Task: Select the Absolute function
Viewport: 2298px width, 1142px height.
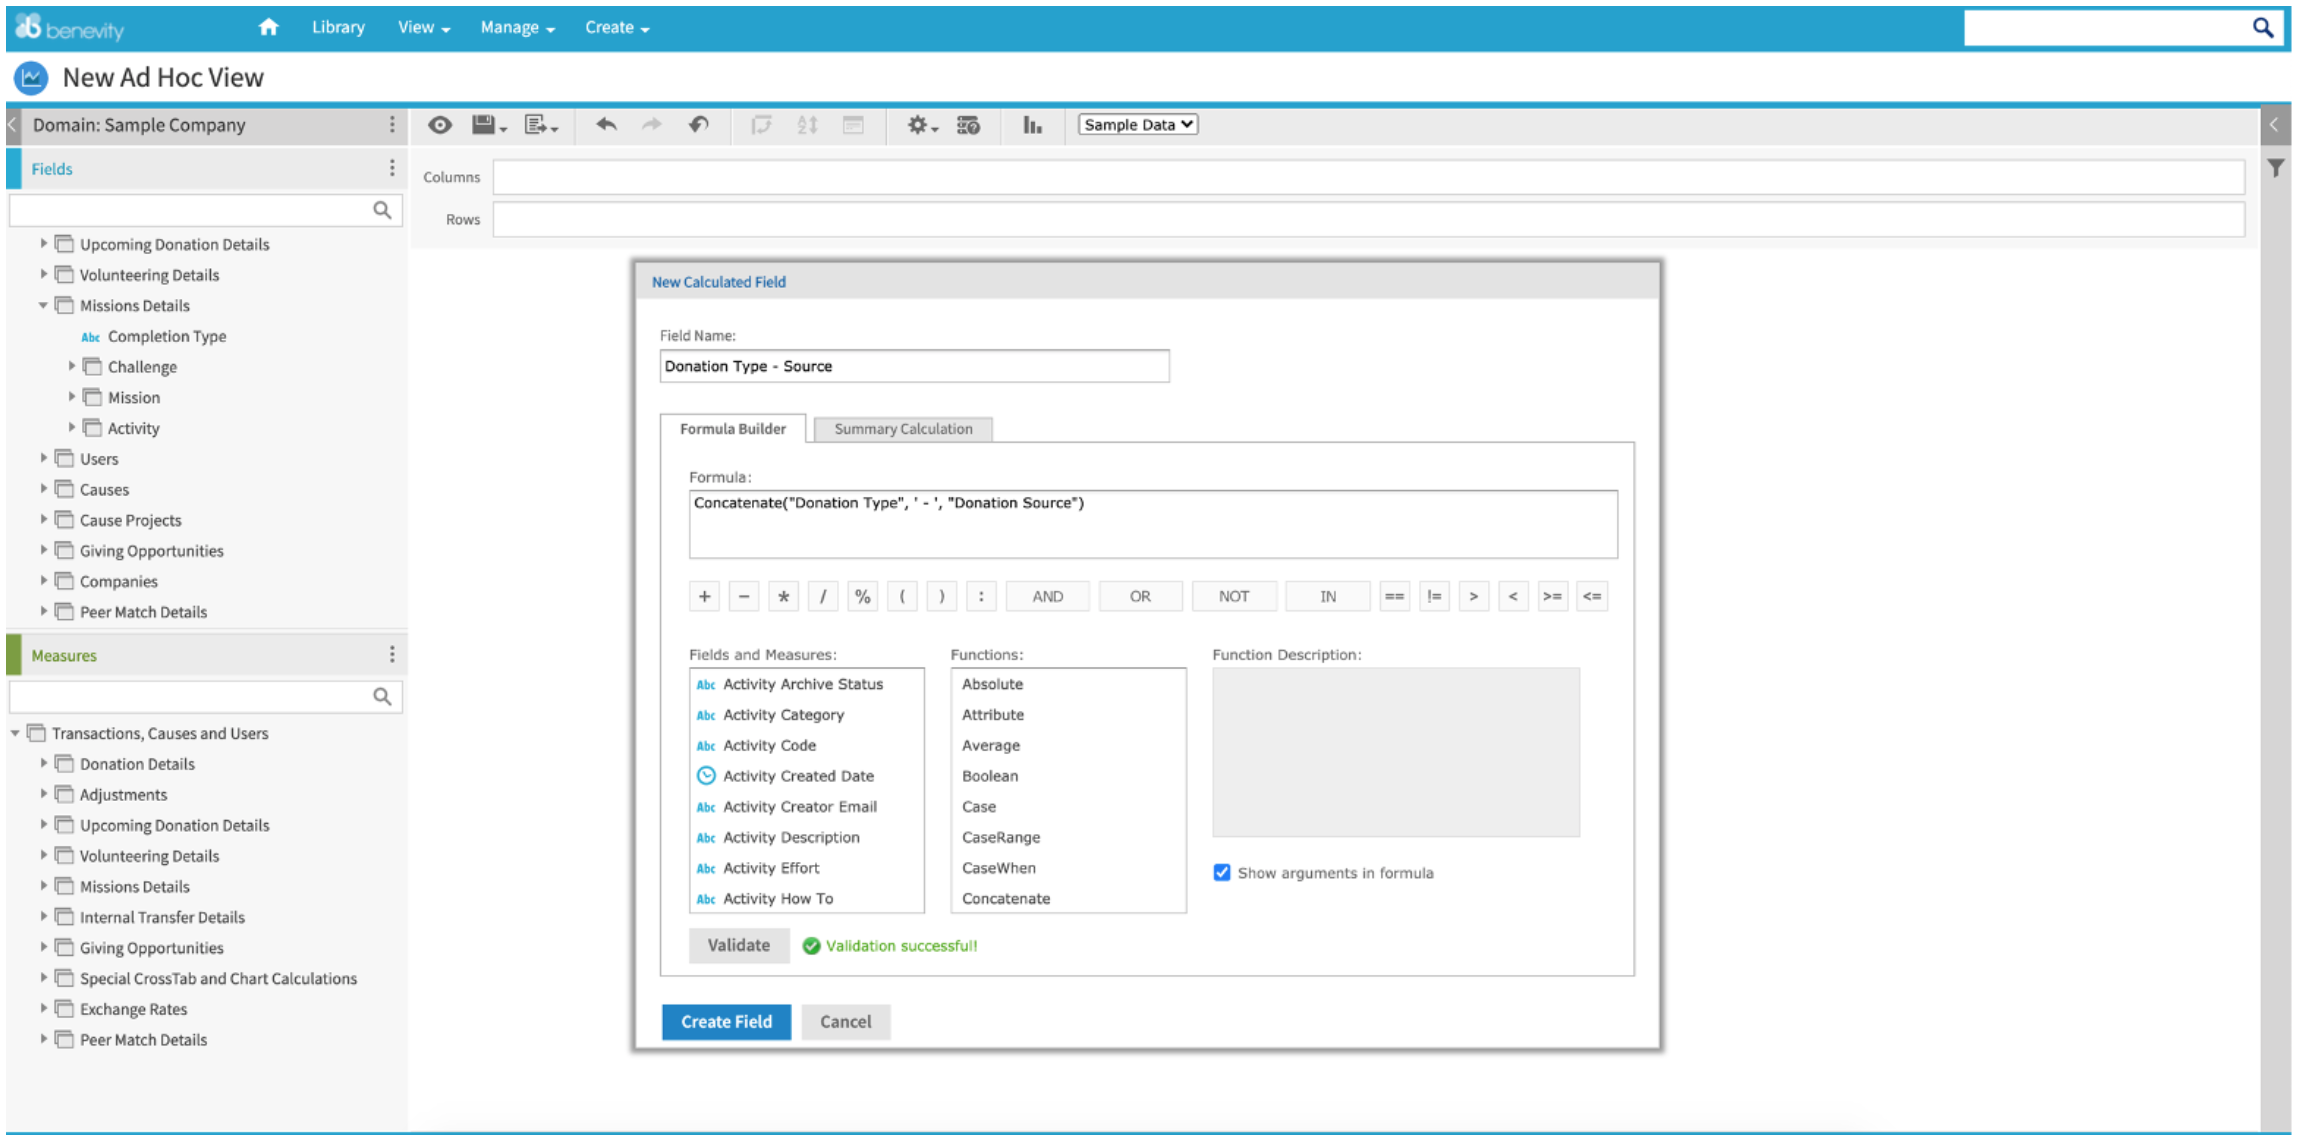Action: pos(992,684)
